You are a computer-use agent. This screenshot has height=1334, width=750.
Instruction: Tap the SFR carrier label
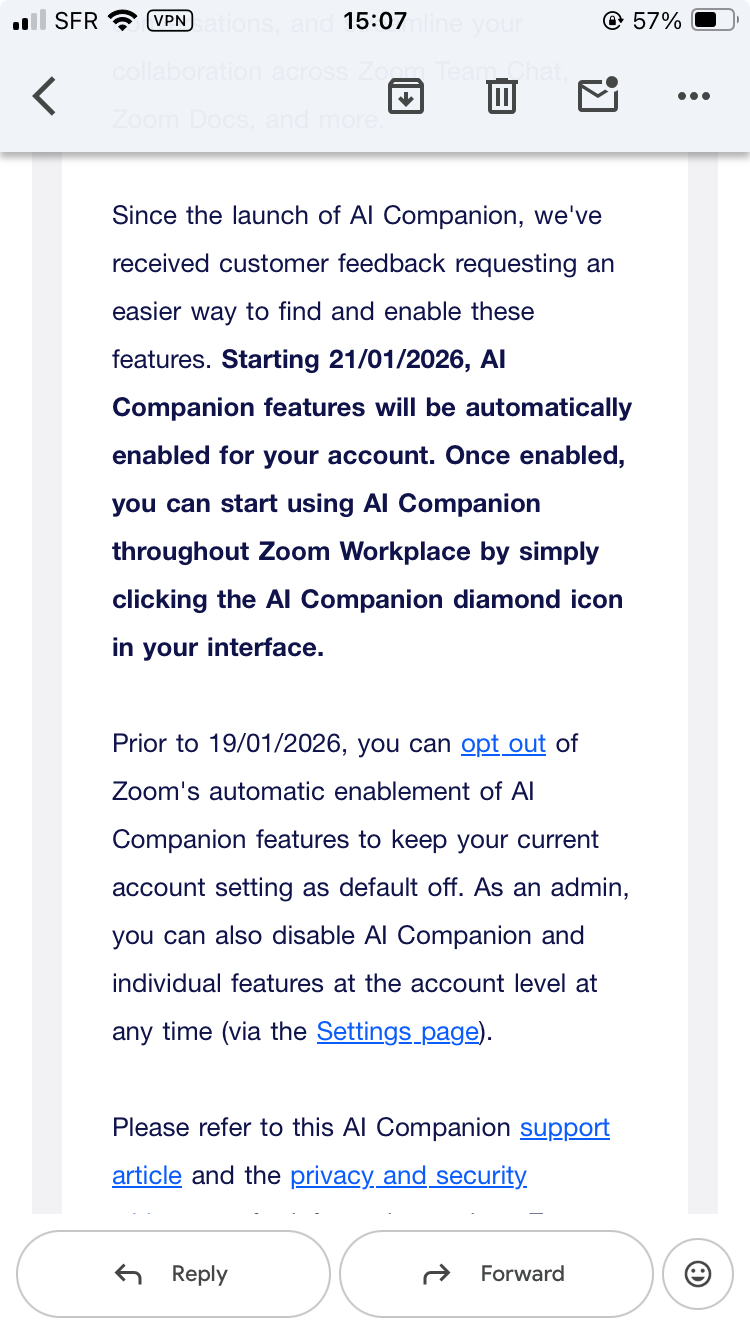coord(76,20)
